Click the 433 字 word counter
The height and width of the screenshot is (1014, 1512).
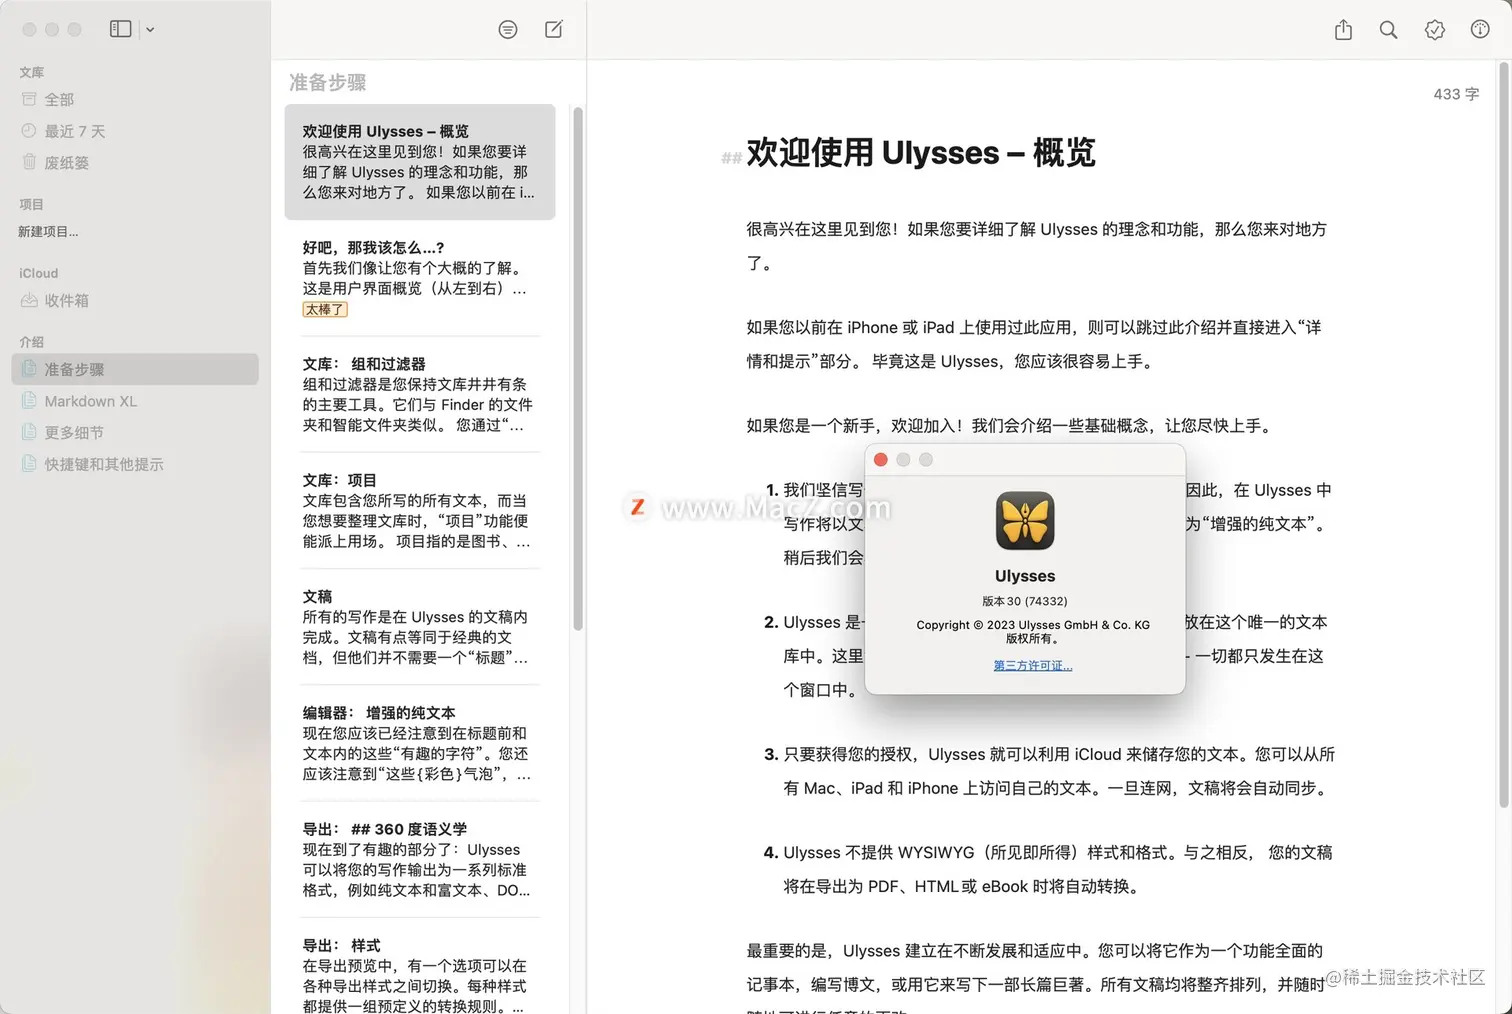pos(1456,94)
